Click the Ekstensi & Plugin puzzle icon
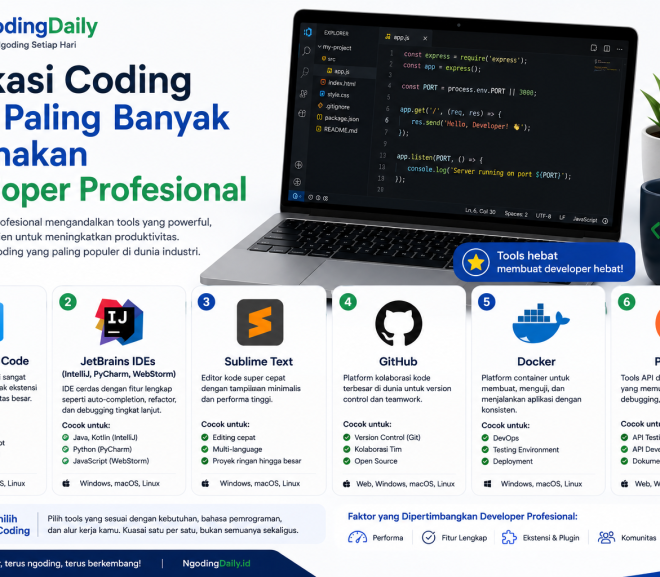The width and height of the screenshot is (660, 577). (509, 537)
